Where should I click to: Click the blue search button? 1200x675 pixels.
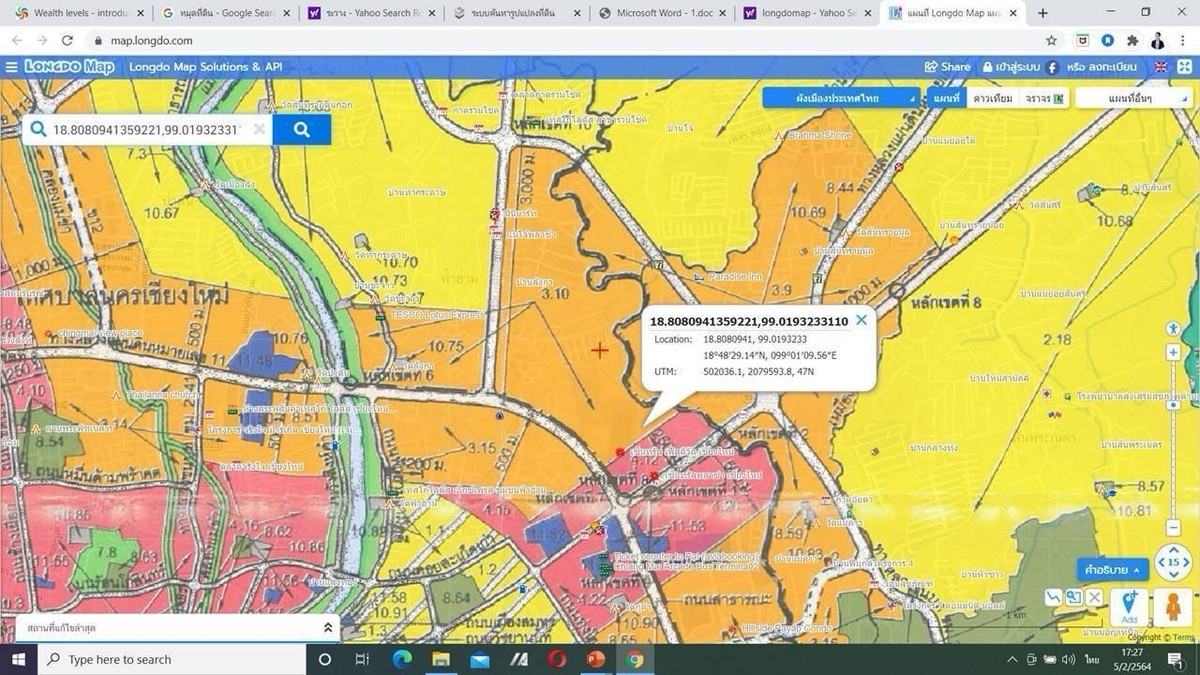pos(301,130)
